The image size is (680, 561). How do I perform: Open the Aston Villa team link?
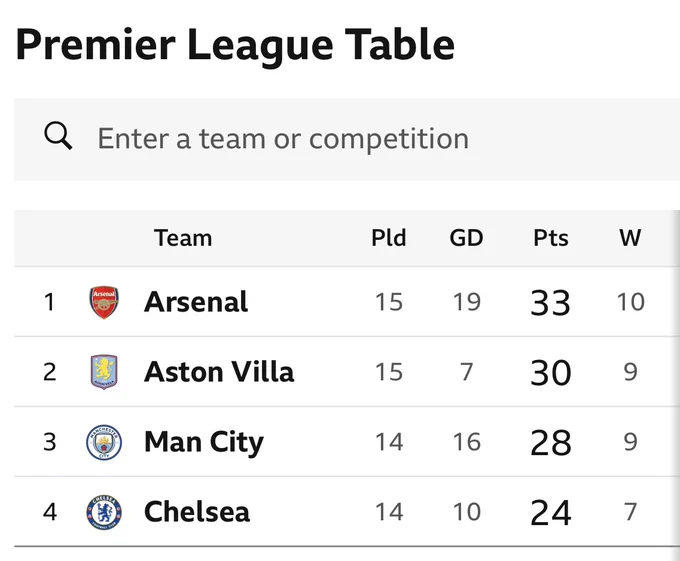tap(219, 372)
